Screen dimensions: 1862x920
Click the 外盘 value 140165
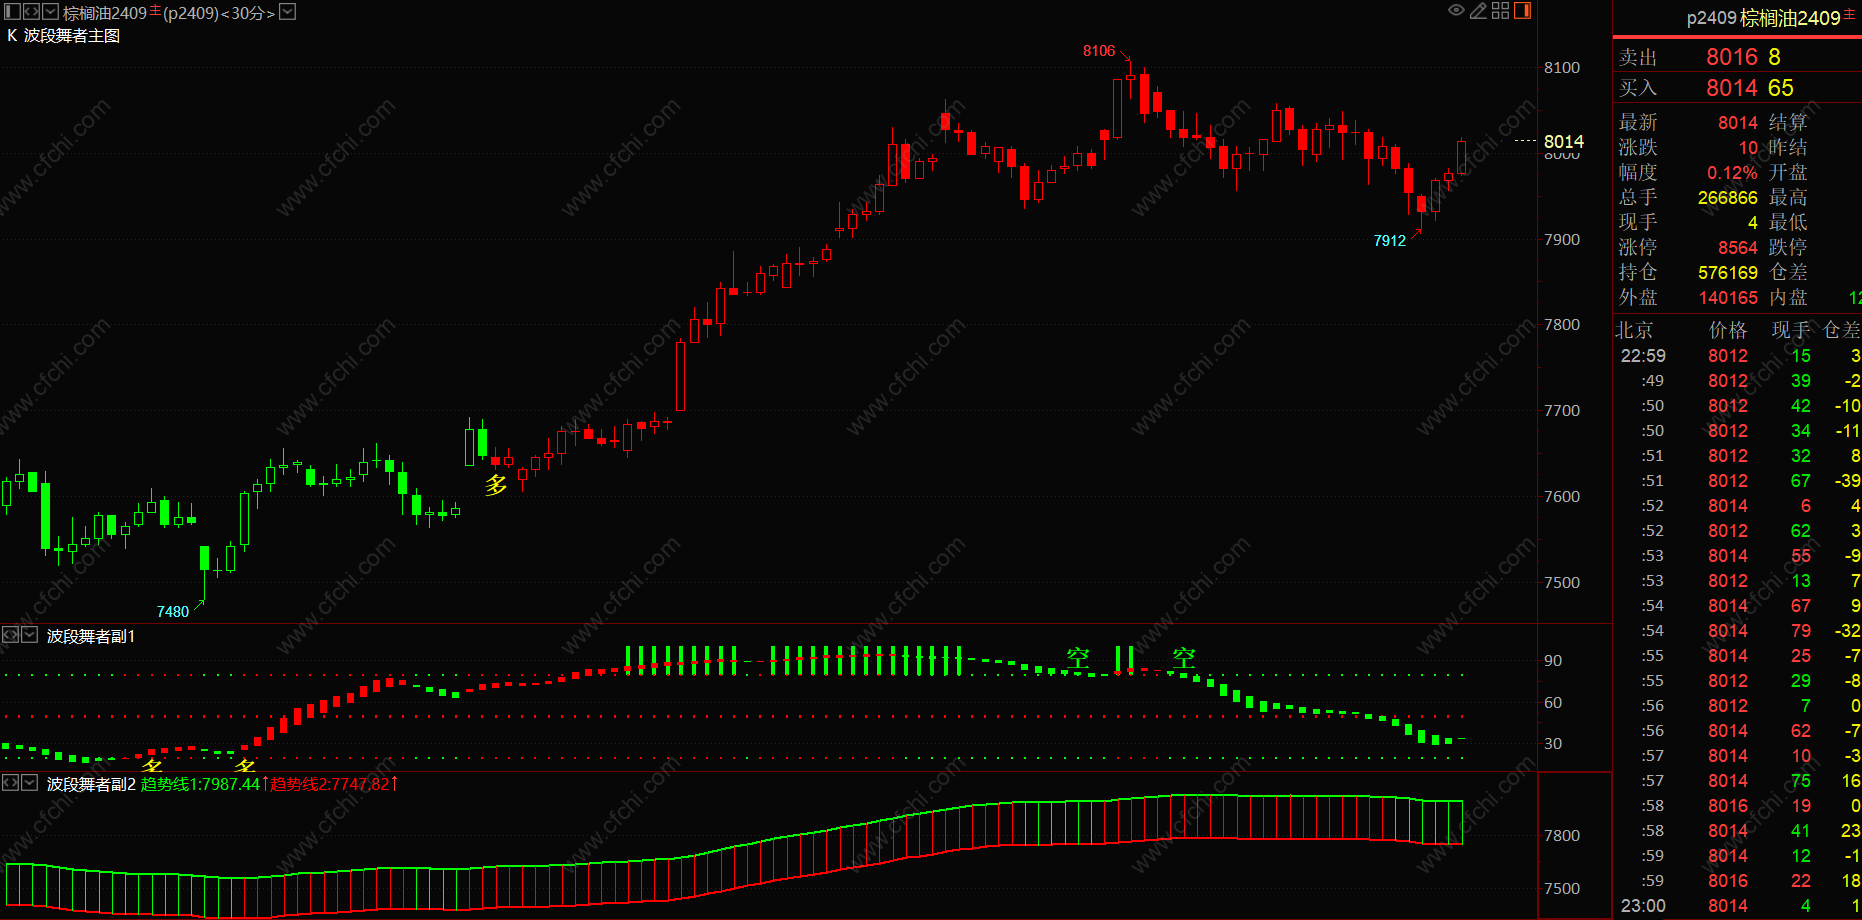tap(1728, 298)
